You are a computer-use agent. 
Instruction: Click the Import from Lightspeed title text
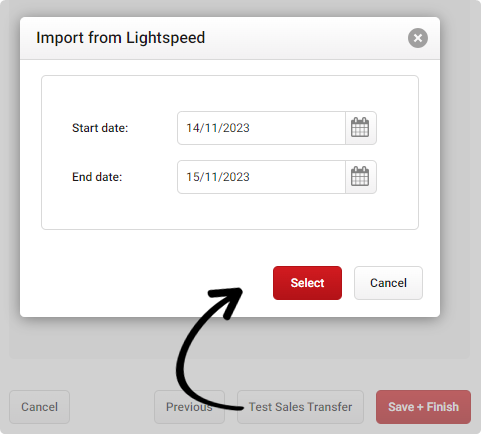pos(120,38)
